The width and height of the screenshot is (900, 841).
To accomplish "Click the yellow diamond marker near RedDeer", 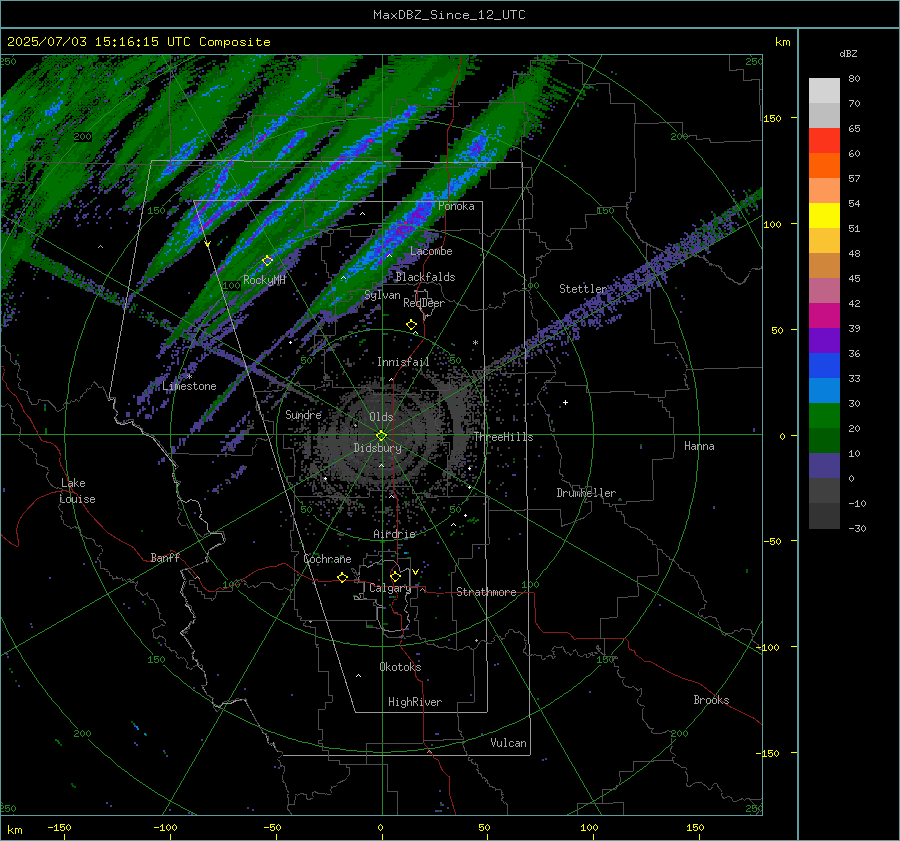I will [412, 325].
